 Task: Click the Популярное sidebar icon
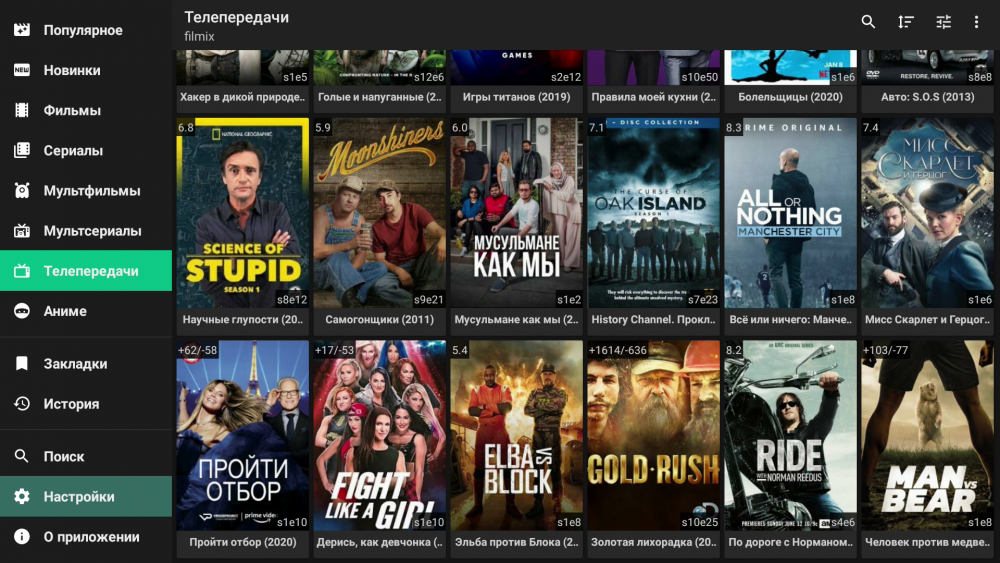22,30
